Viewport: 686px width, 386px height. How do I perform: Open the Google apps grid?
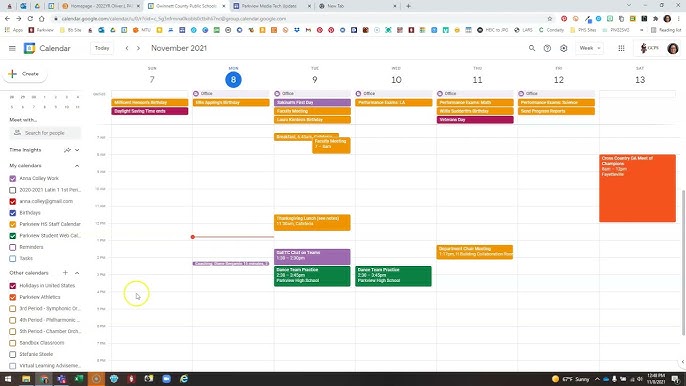coord(621,48)
